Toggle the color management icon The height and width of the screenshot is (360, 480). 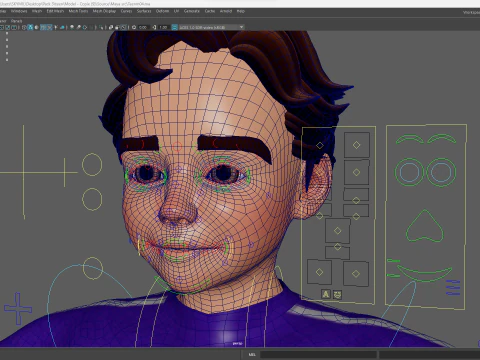coord(174,27)
